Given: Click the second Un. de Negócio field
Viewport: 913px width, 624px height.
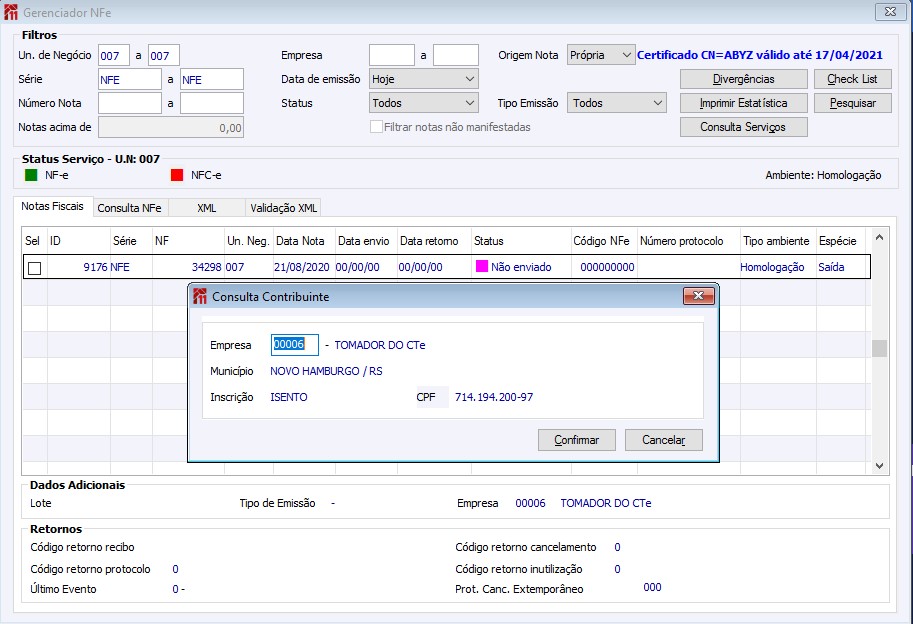Looking at the screenshot, I should (x=164, y=55).
